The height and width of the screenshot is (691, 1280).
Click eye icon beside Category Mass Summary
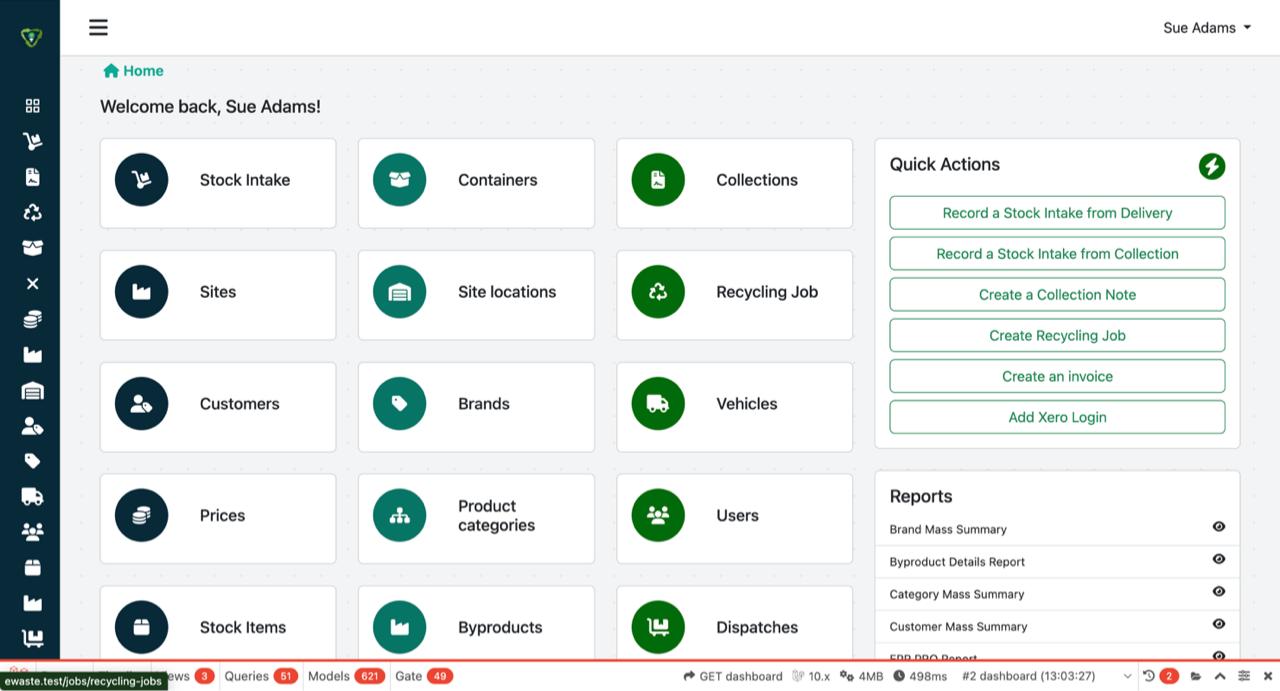1218,592
